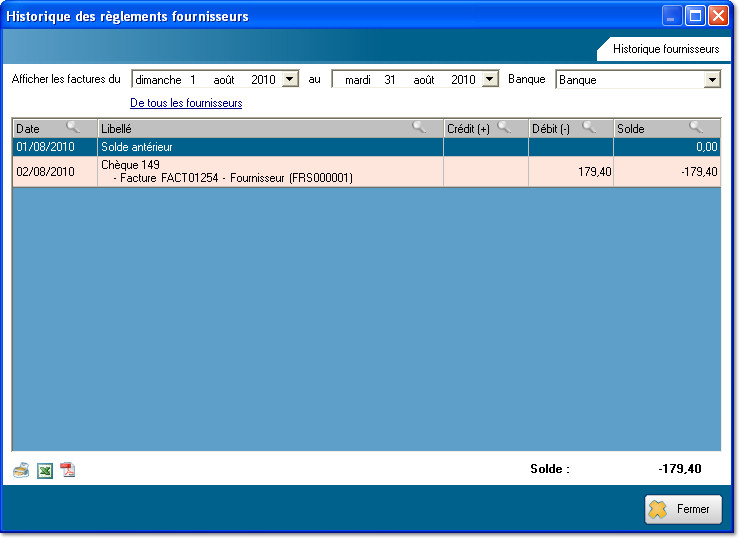Image resolution: width=744 pixels, height=543 pixels.
Task: Select the Historique fournisseurs tab
Action: (x=665, y=48)
